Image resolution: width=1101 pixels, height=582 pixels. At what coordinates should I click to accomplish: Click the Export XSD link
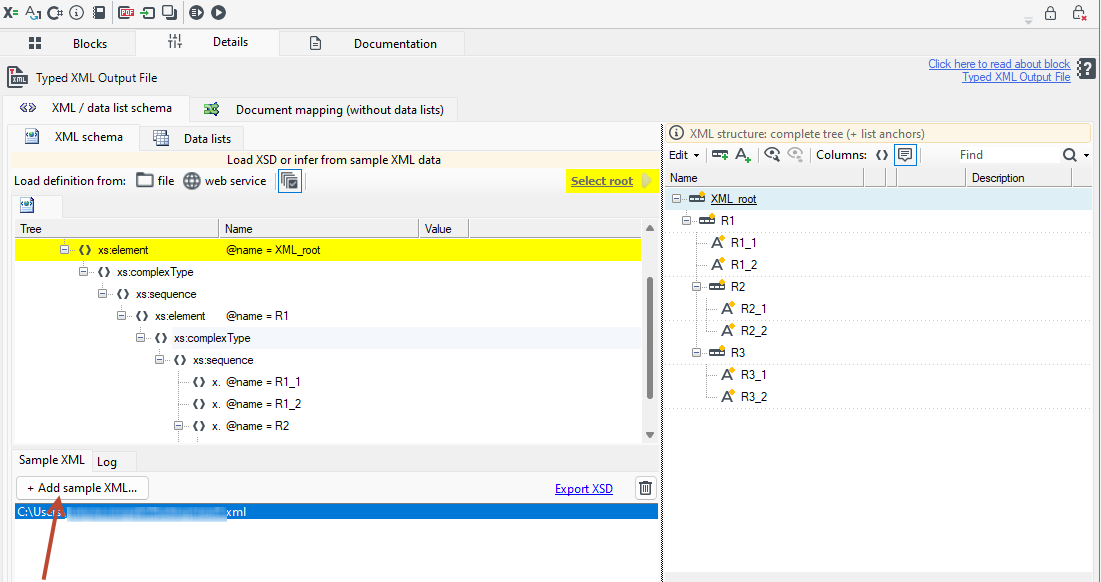coord(584,489)
